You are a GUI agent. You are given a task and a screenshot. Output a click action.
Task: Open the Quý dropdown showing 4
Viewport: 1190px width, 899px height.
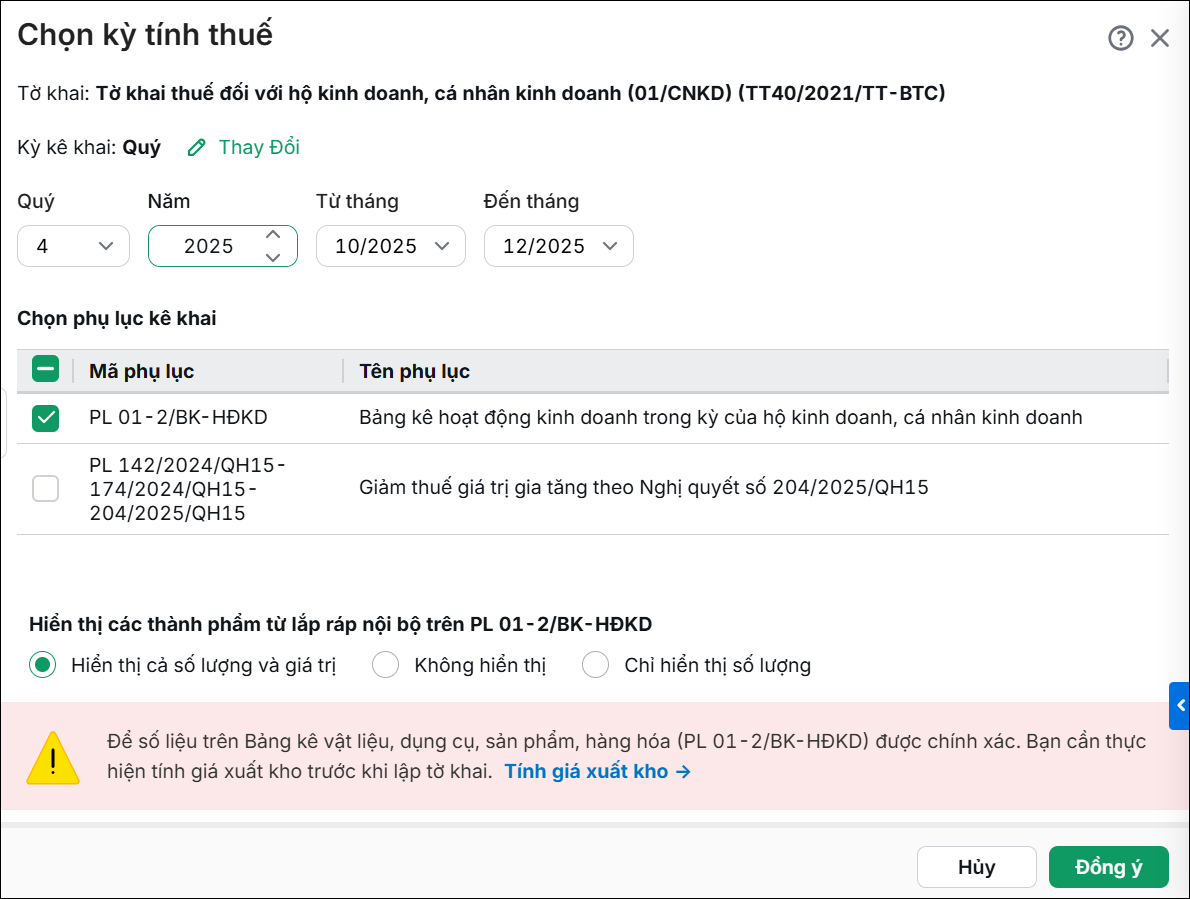tap(74, 246)
